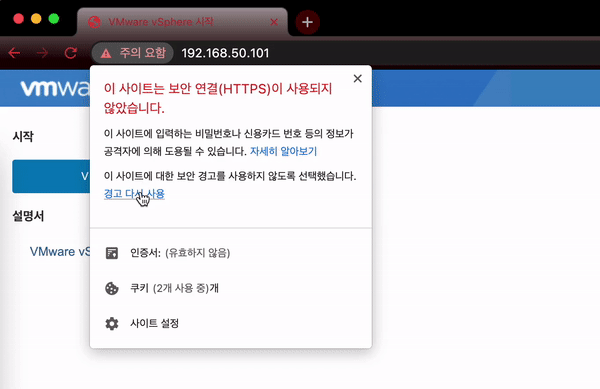Click the red warning triangle icon
600x389 pixels.
106,53
